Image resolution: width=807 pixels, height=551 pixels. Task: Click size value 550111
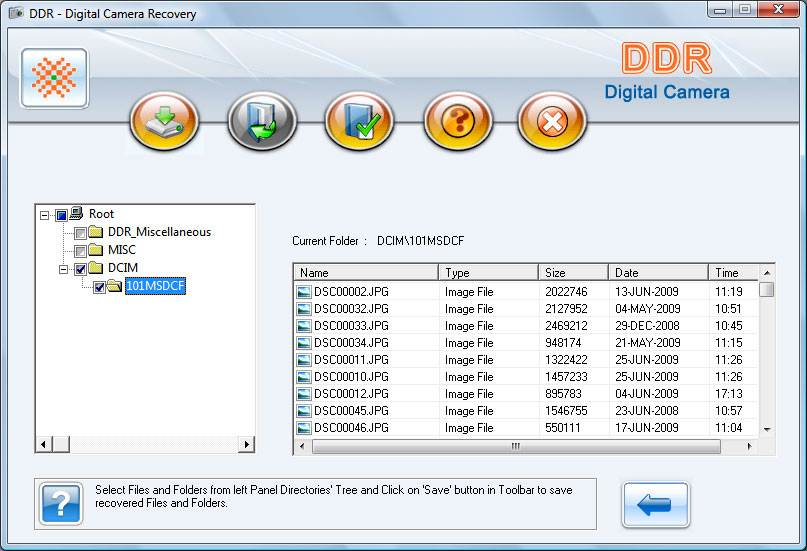(x=563, y=428)
